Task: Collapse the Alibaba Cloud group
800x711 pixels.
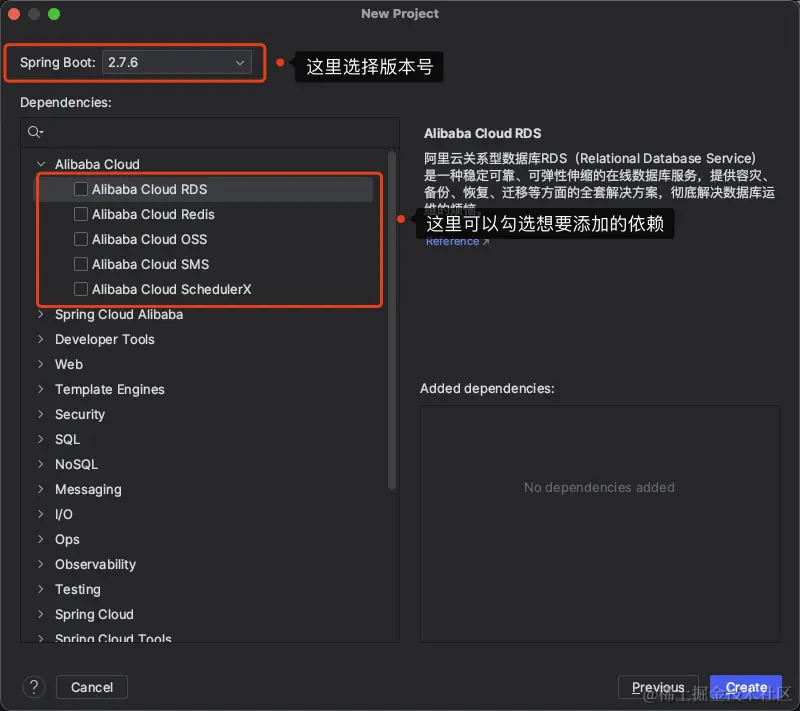Action: click(41, 164)
